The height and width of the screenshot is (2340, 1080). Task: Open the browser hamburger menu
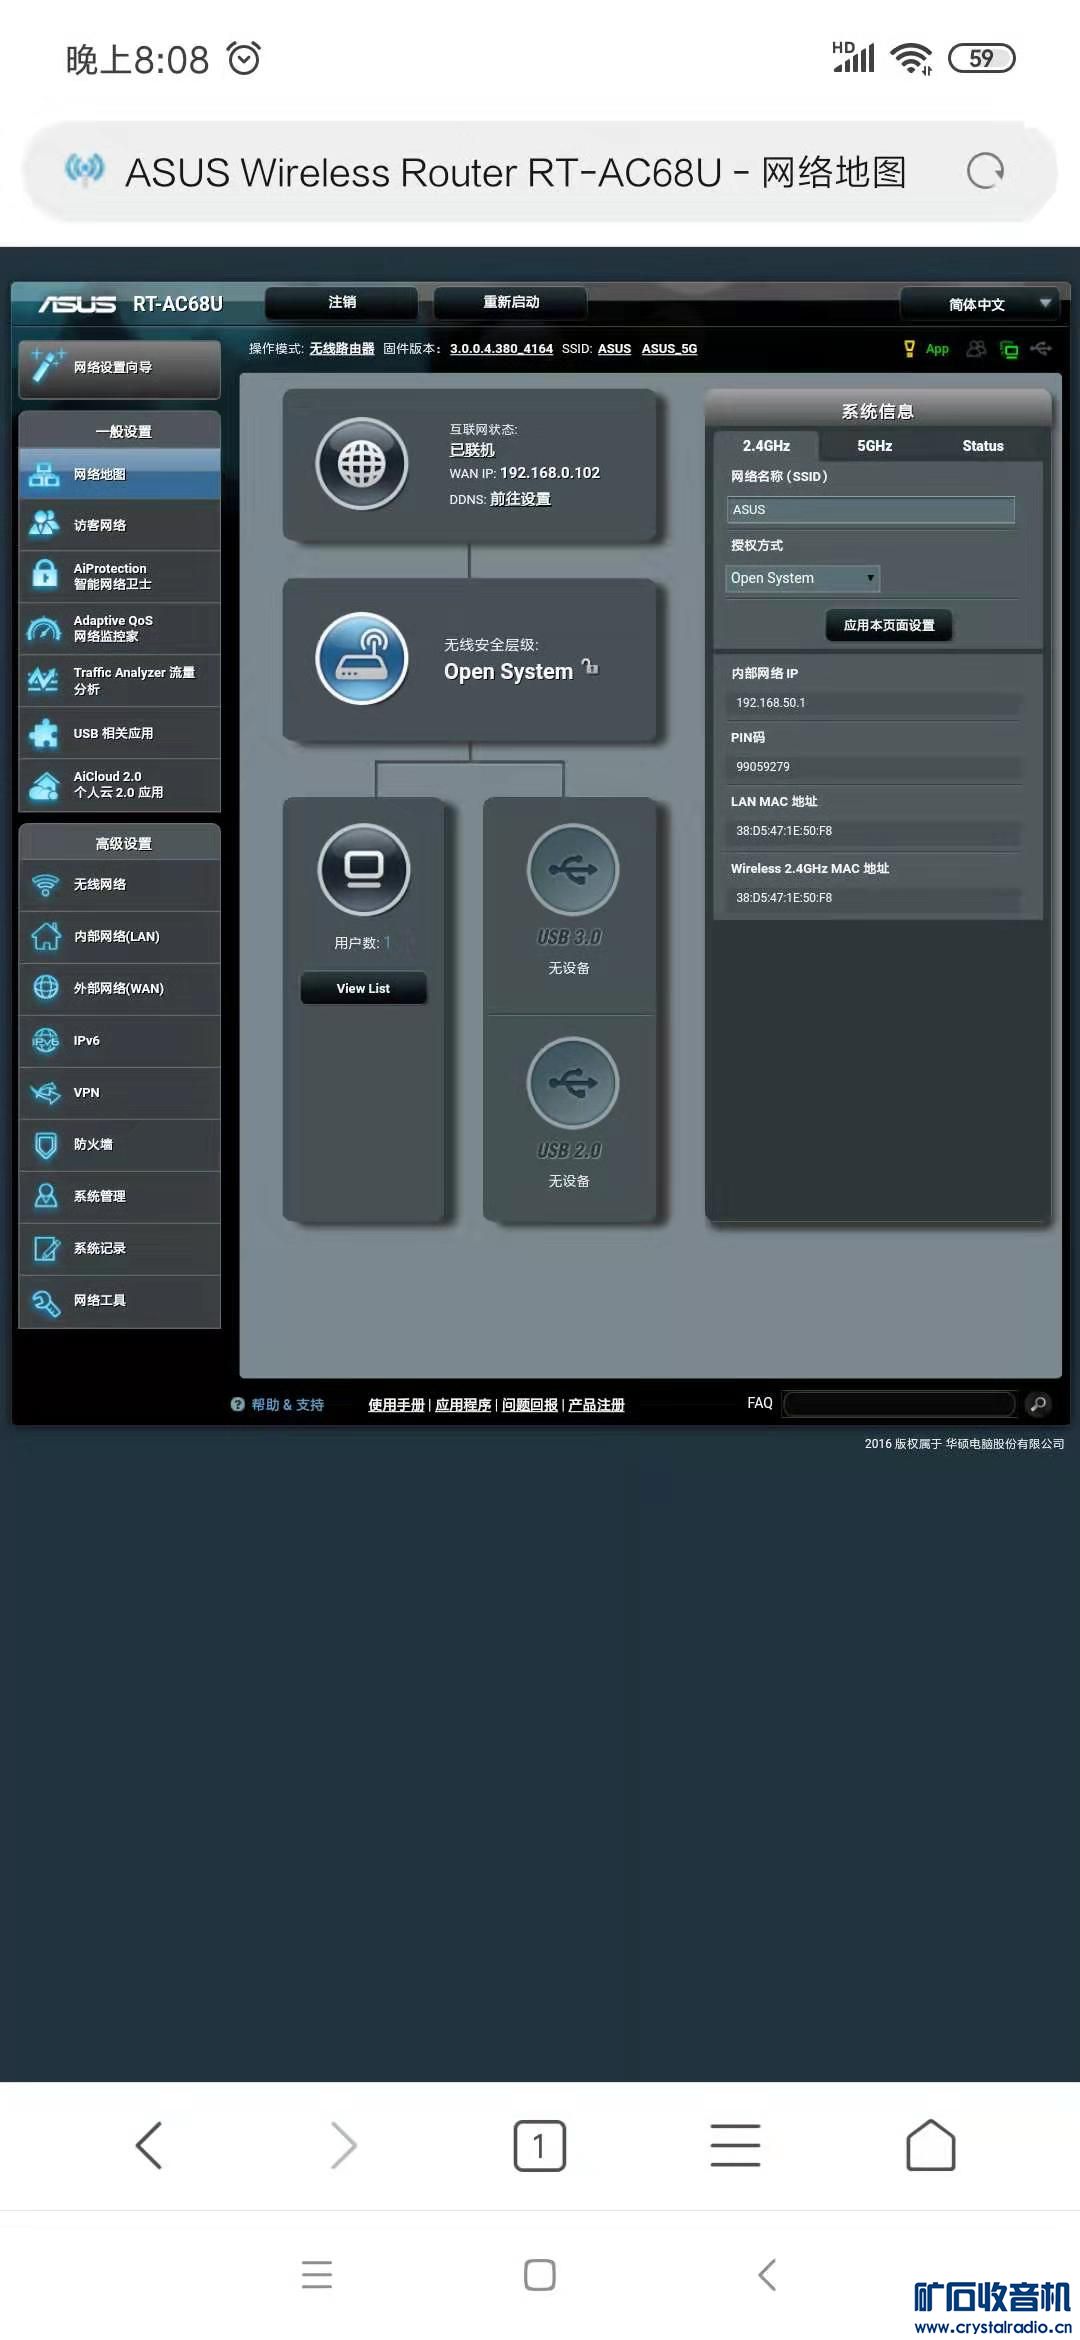pyautogui.click(x=736, y=2146)
